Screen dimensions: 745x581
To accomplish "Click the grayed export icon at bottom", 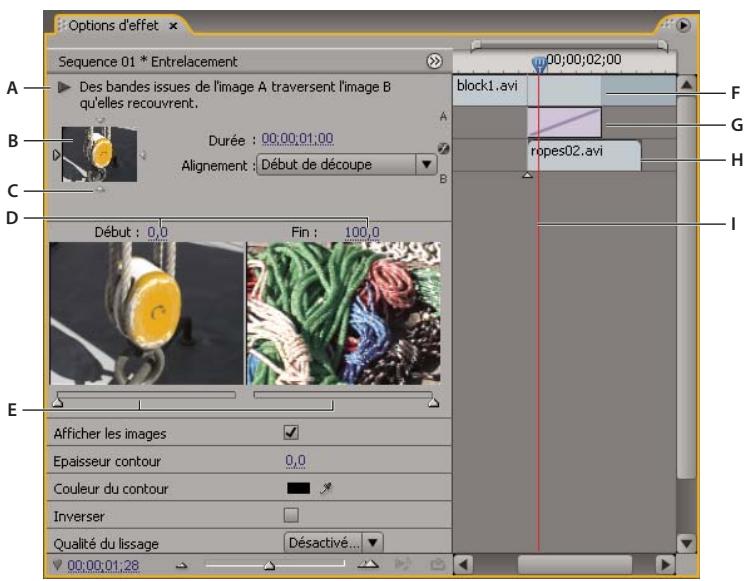I will pyautogui.click(x=437, y=564).
